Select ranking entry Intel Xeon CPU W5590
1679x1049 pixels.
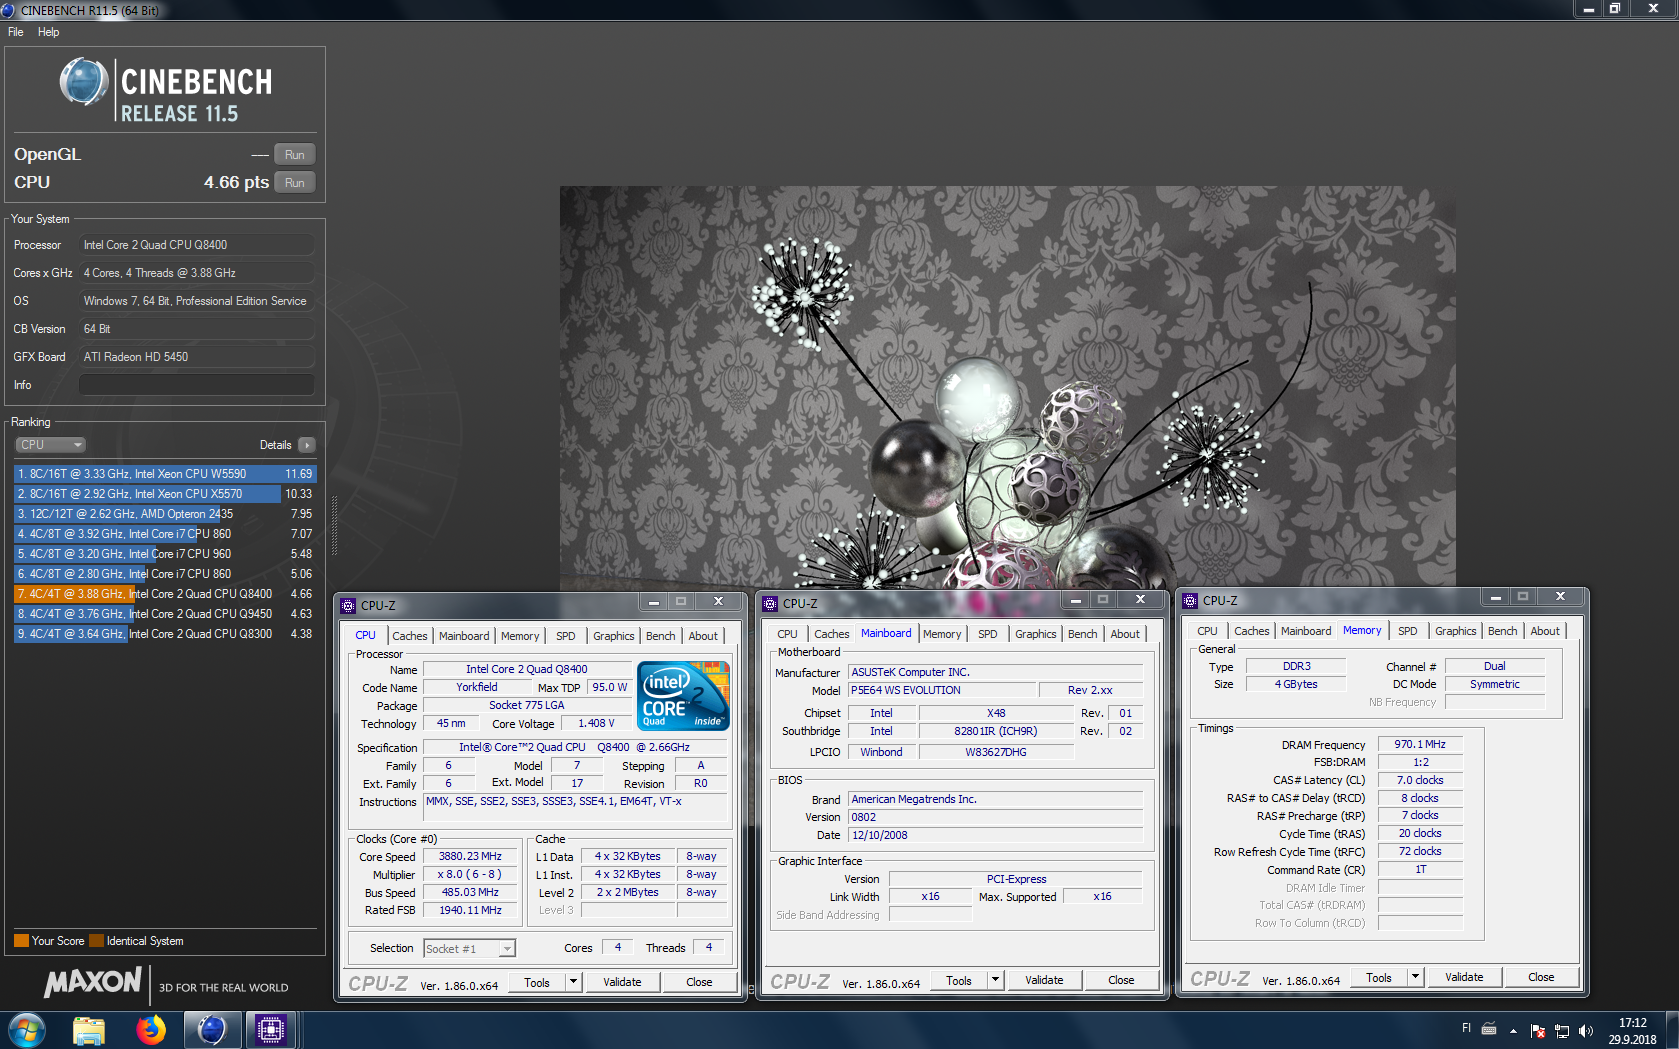click(165, 474)
